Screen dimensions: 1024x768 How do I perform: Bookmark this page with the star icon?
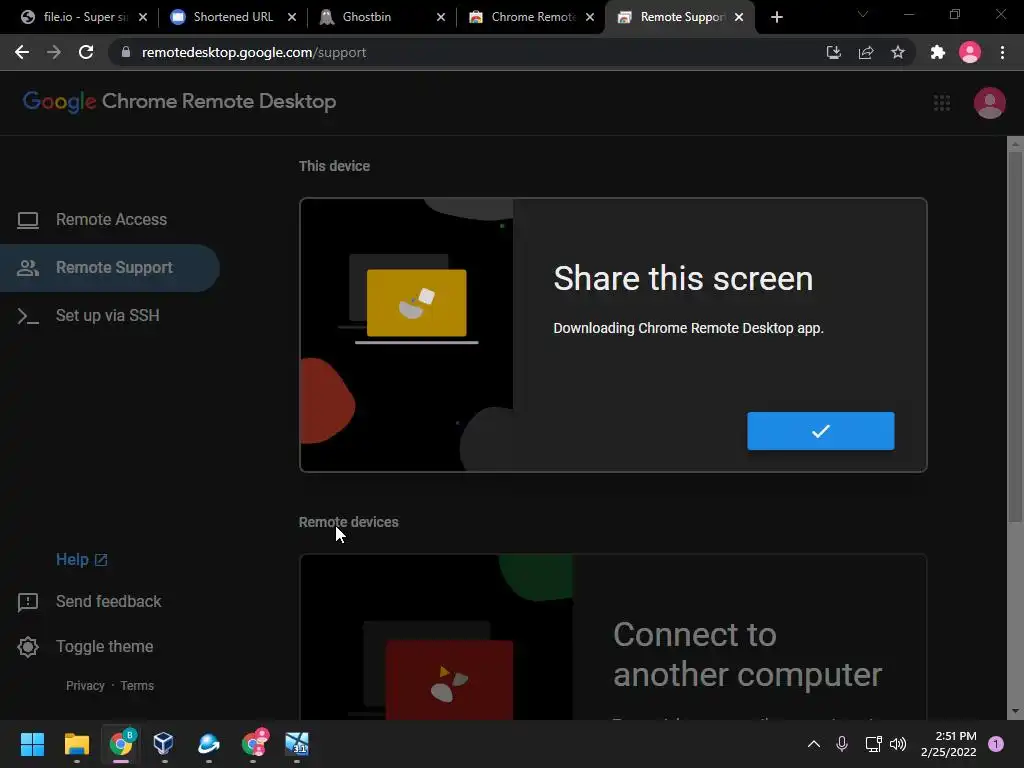[x=898, y=52]
